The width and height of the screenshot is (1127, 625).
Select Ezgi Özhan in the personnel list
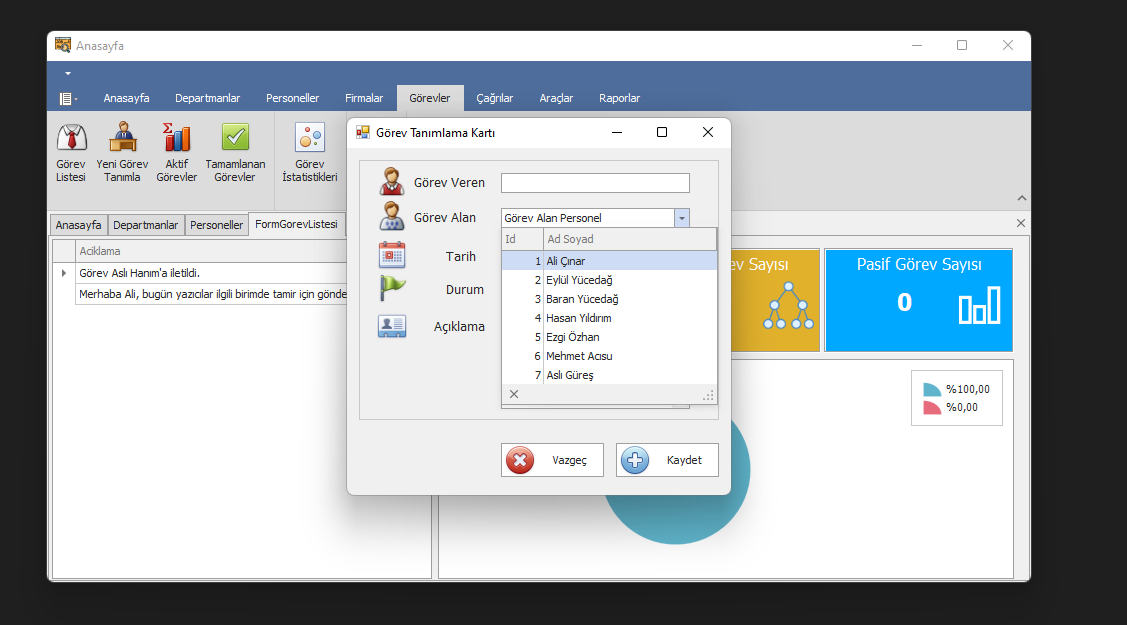[609, 337]
